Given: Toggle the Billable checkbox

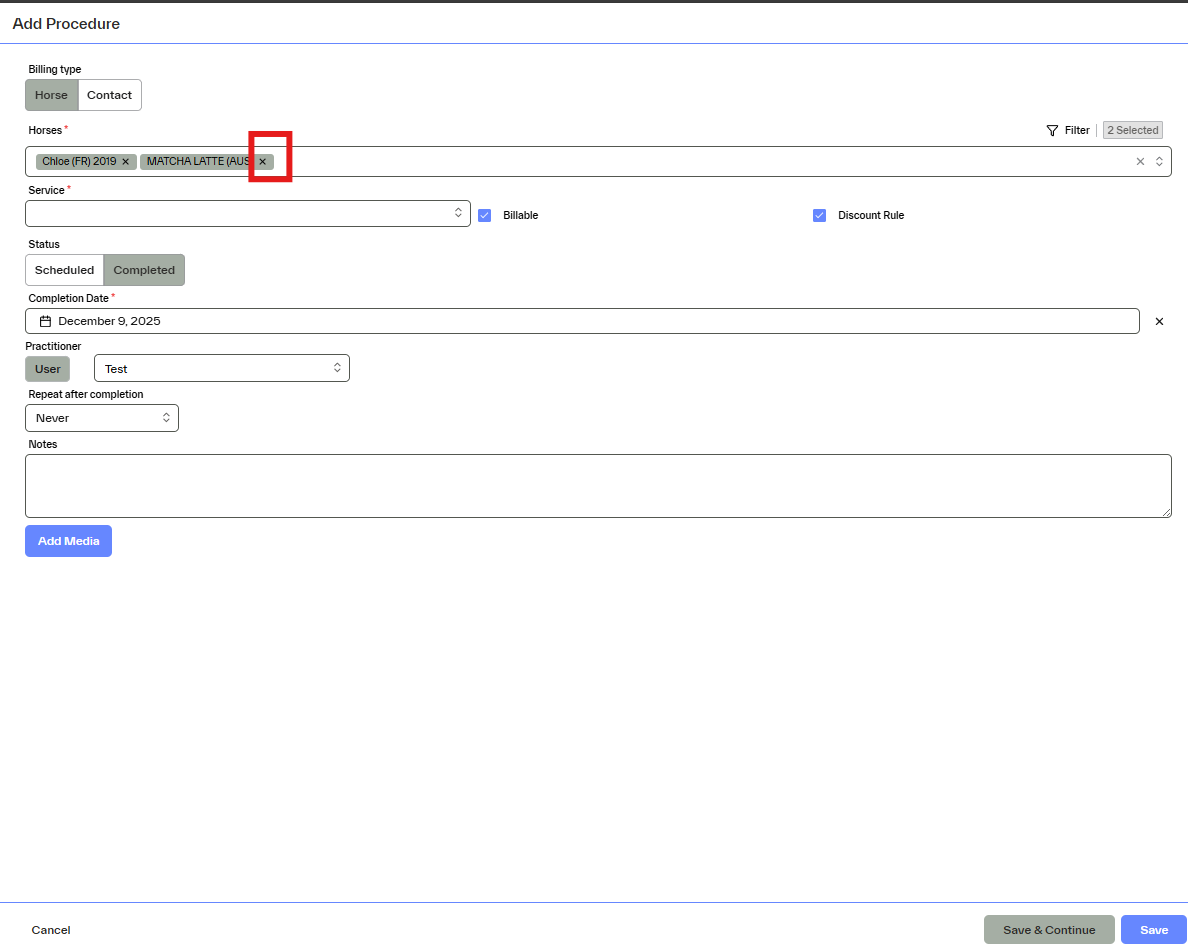Looking at the screenshot, I should coord(485,215).
